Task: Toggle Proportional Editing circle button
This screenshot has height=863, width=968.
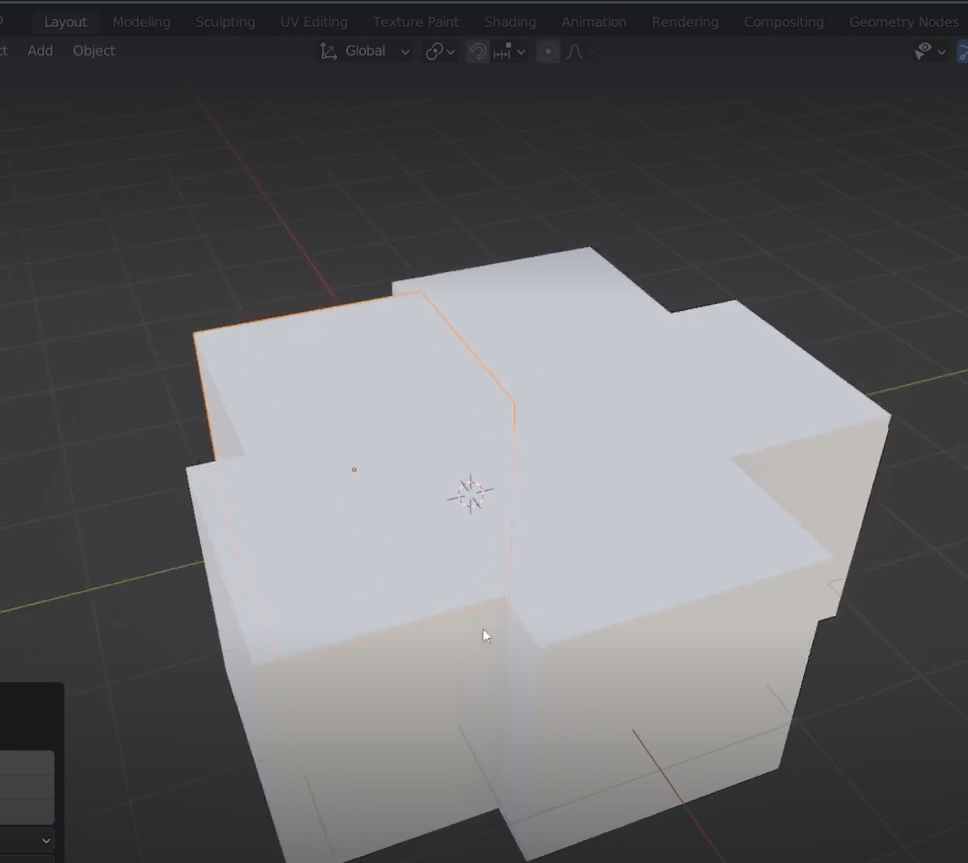Action: click(x=548, y=51)
